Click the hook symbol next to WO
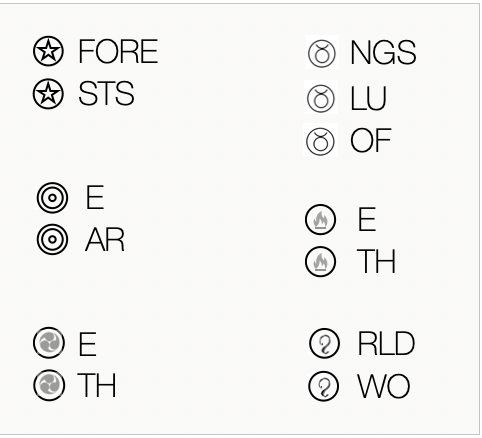Image resolution: width=482 pixels, height=438 pixels. [x=324, y=386]
